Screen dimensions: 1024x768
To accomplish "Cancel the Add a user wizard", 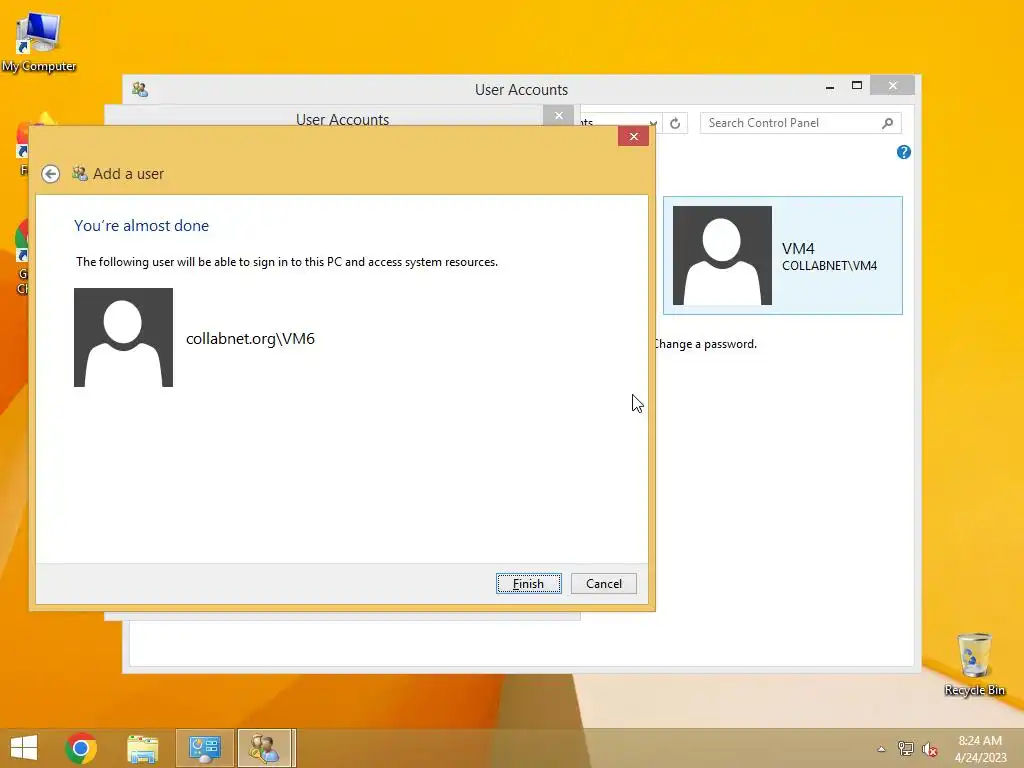I will [603, 583].
